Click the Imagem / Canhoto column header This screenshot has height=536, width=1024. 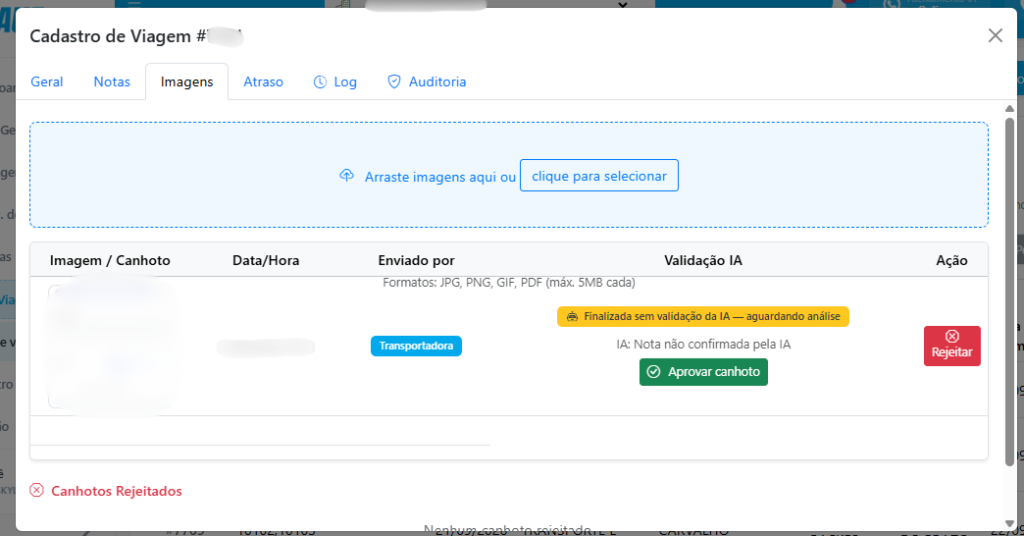(110, 260)
